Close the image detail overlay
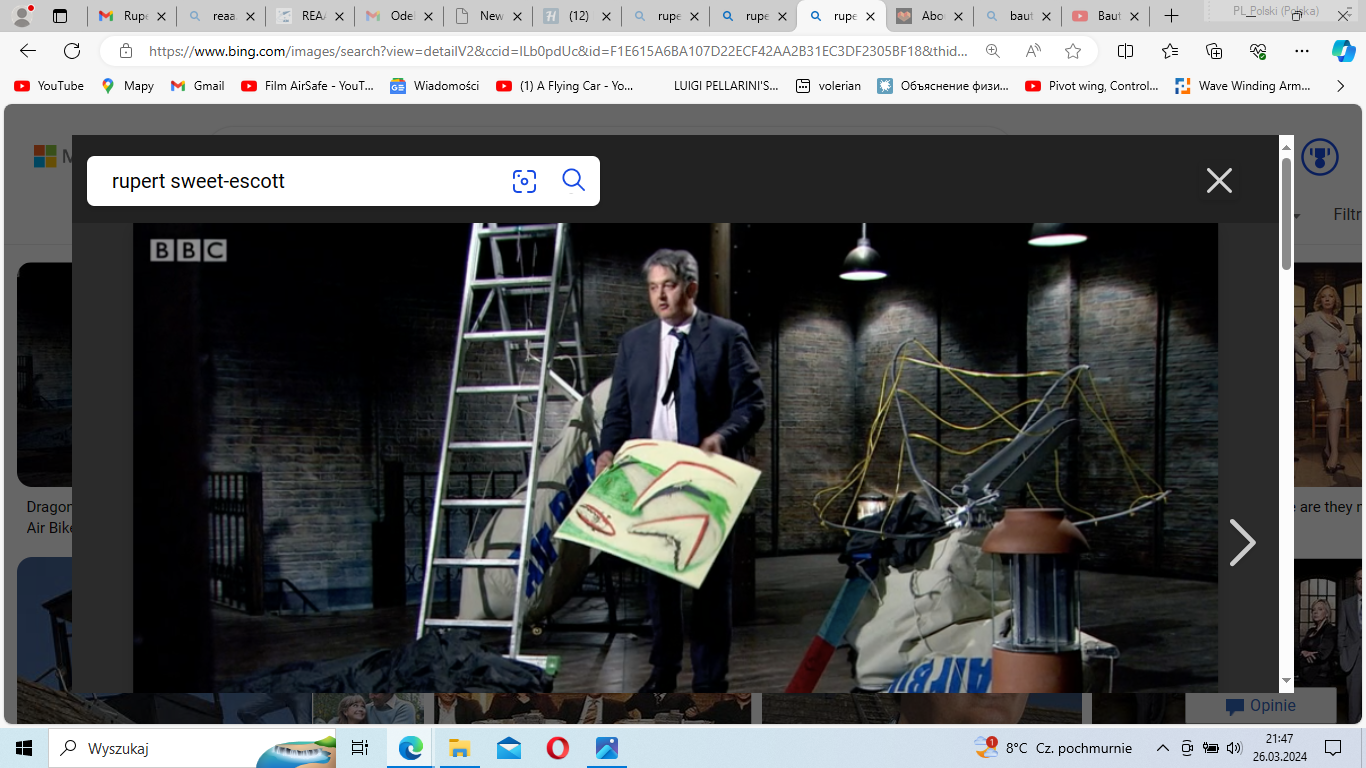The height and width of the screenshot is (768, 1366). point(1219,180)
